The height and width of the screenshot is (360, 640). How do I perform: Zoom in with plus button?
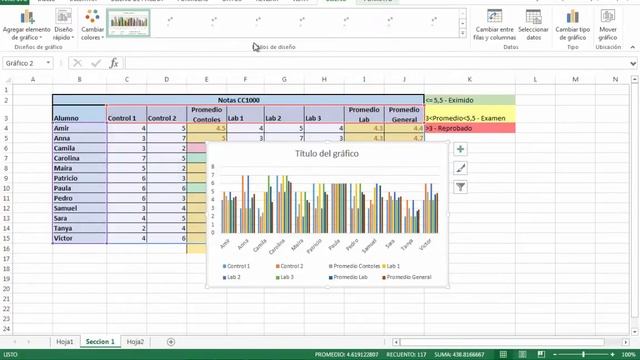point(613,354)
